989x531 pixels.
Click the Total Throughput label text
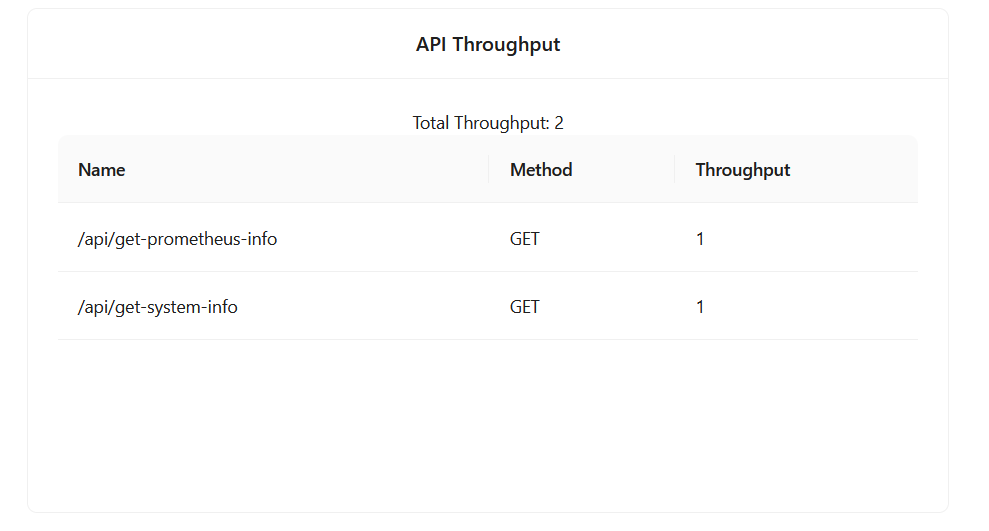tap(481, 123)
